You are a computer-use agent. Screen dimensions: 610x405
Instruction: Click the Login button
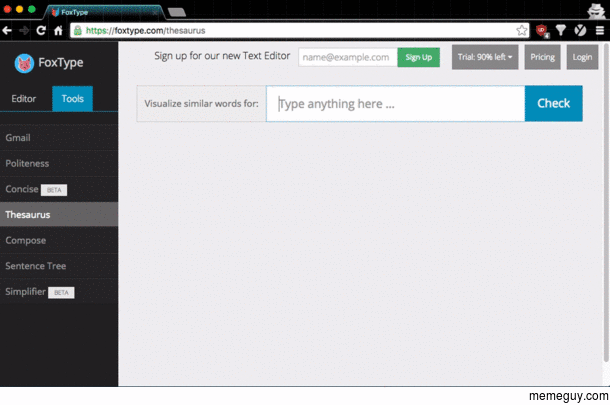click(582, 57)
